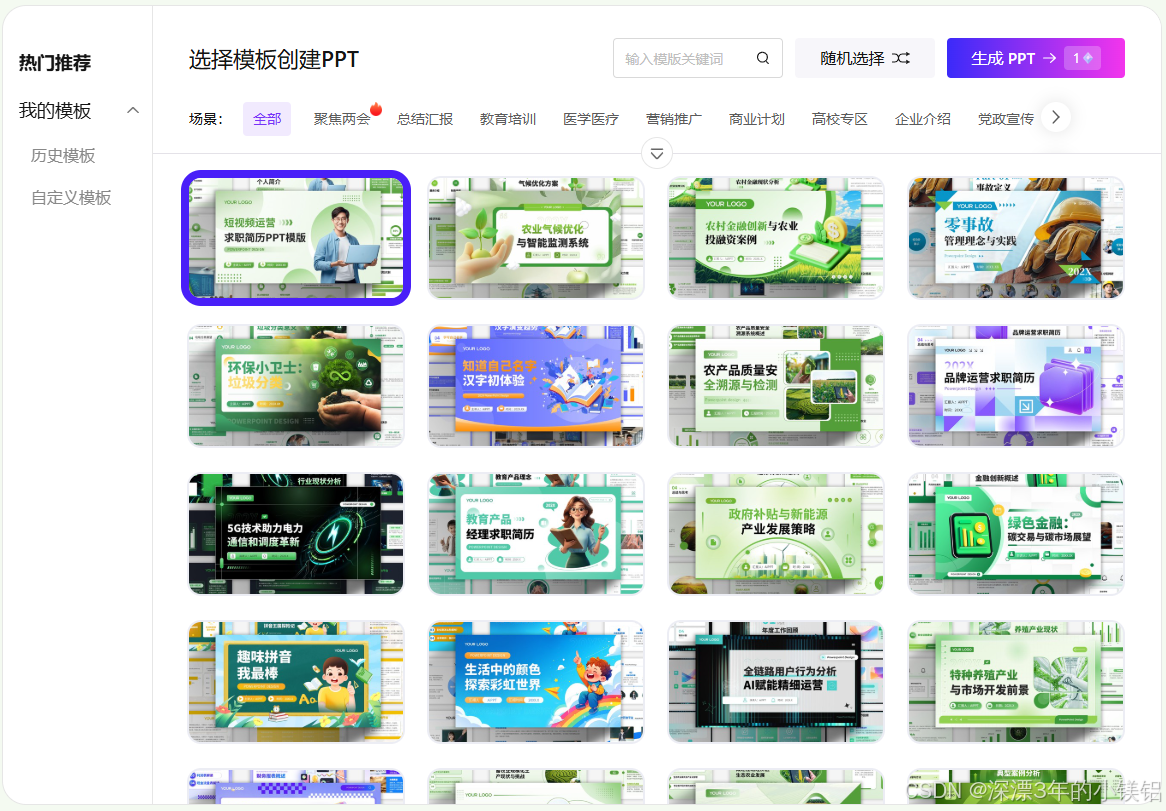Image resolution: width=1166 pixels, height=811 pixels.
Task: Choose 农村金融创新与农业投融资案例 template
Action: (776, 238)
